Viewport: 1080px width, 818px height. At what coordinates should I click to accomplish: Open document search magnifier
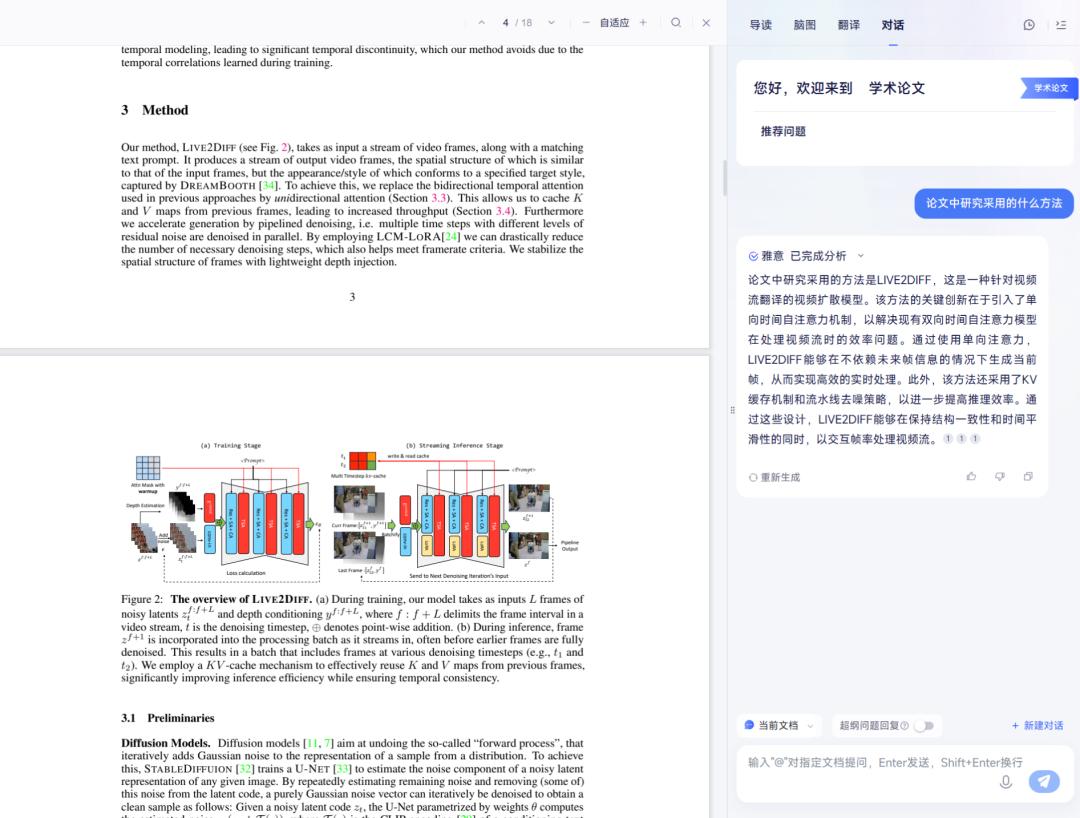pos(676,23)
